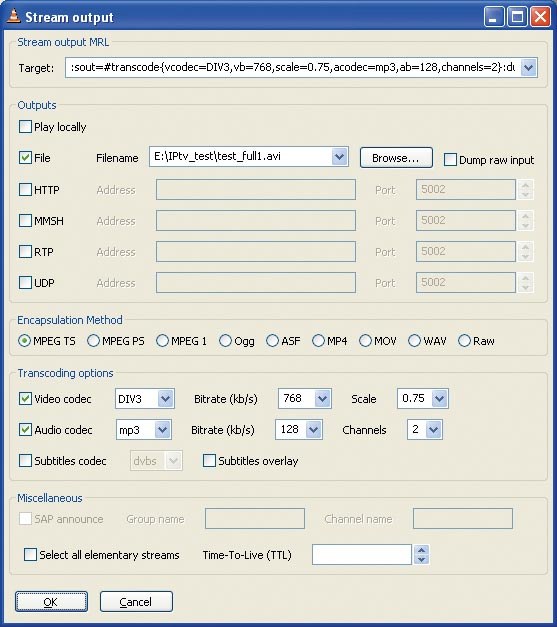Open the Channels dropdown showing 2

tap(433, 429)
